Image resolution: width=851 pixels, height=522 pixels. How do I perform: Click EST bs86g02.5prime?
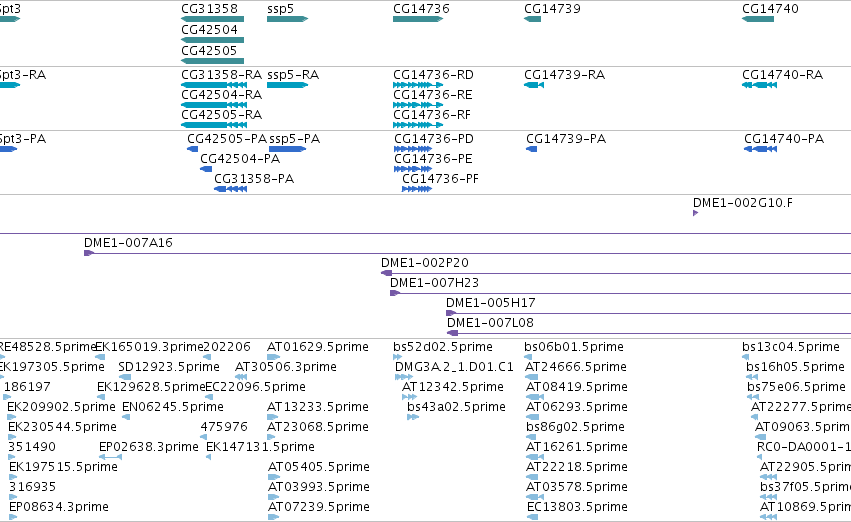click(x=575, y=428)
